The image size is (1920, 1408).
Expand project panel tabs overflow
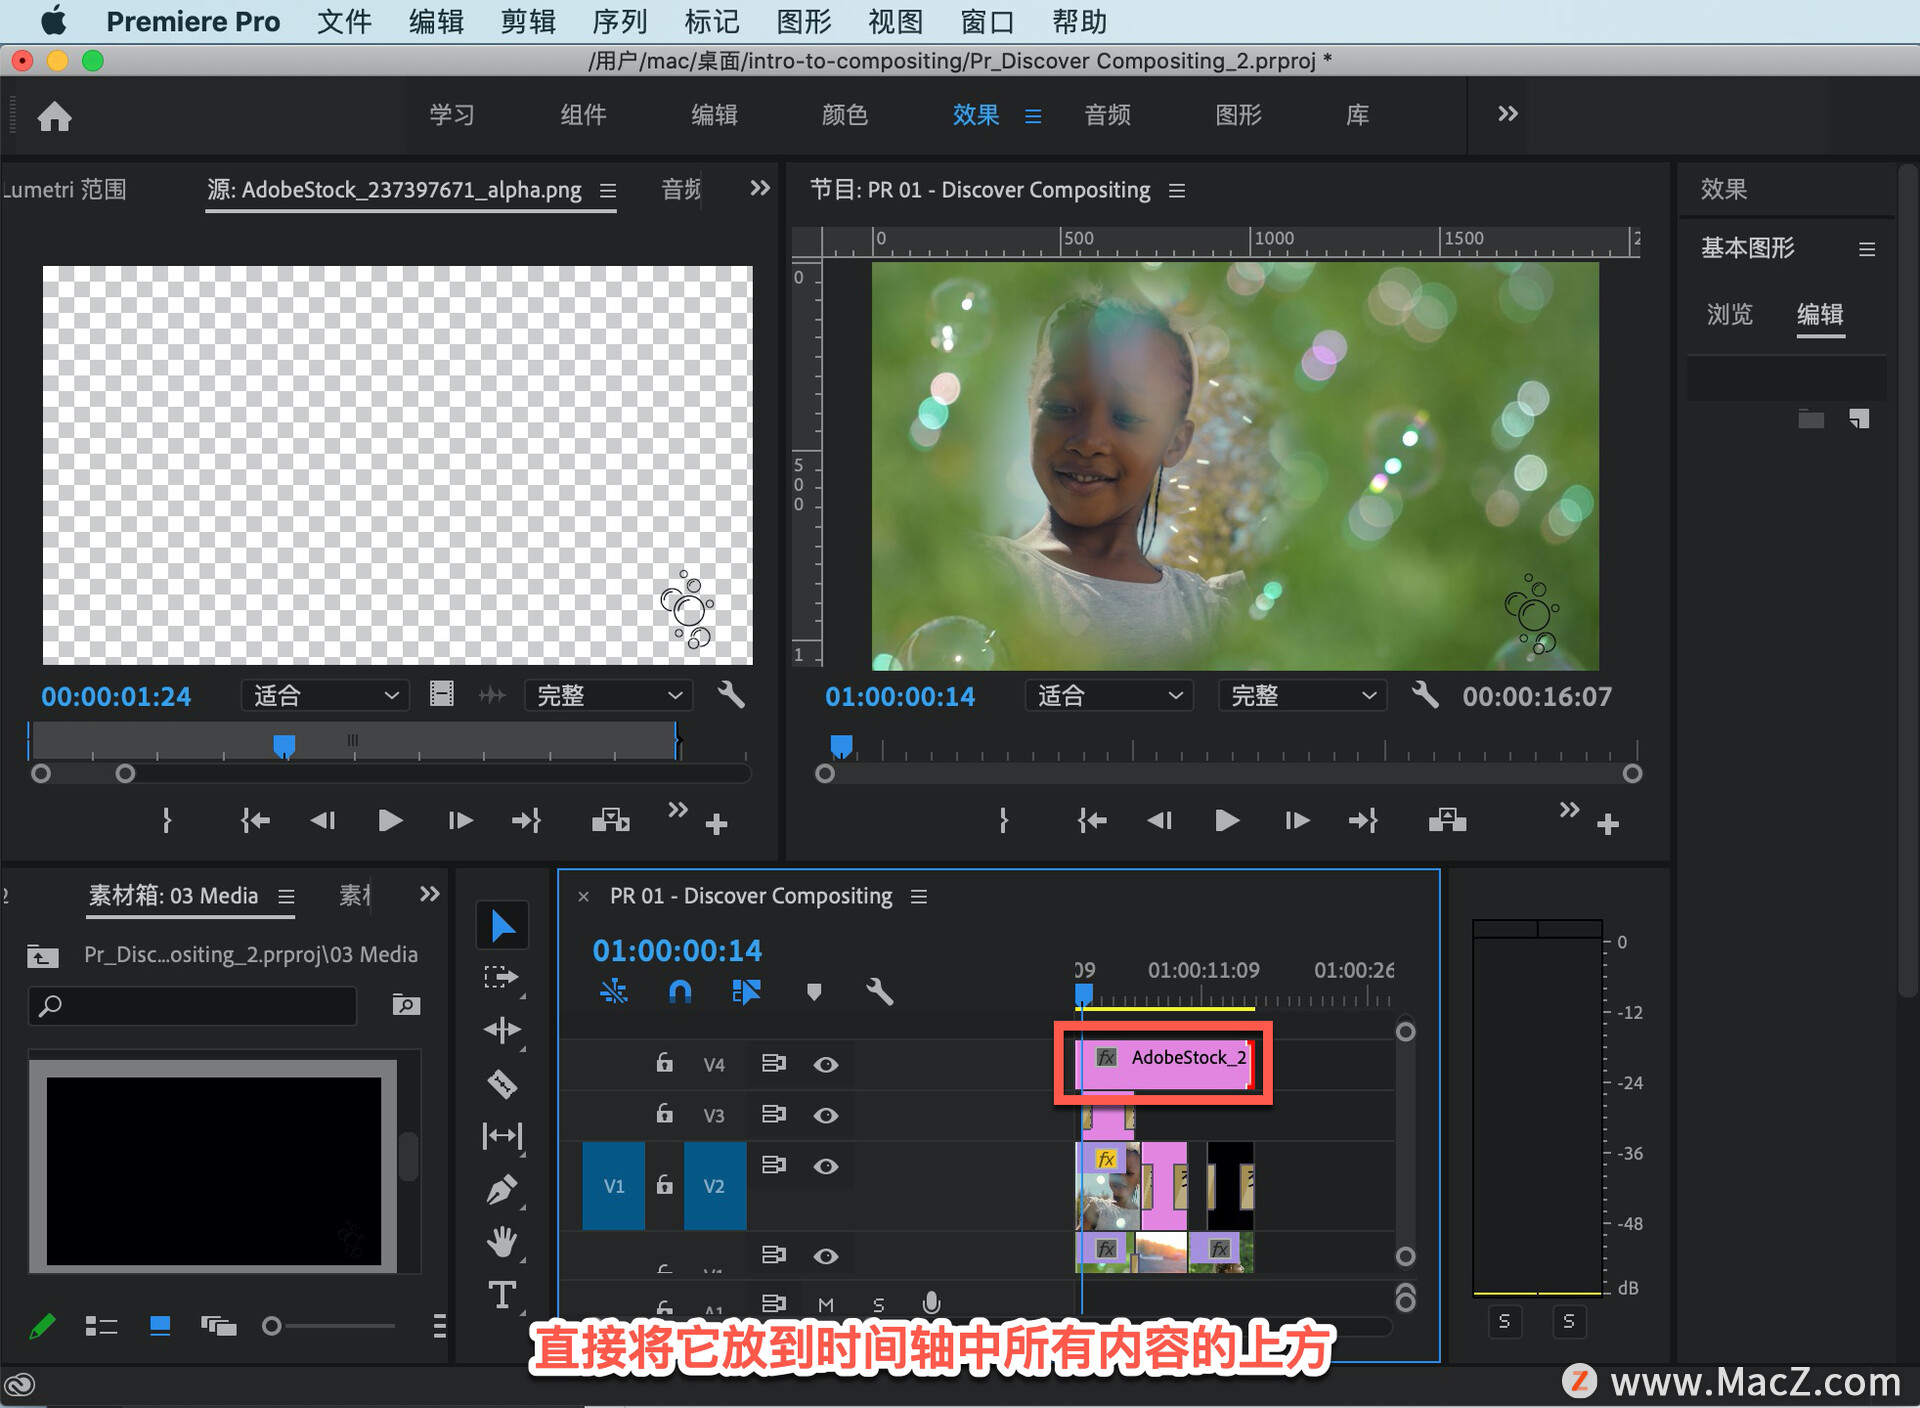[430, 894]
